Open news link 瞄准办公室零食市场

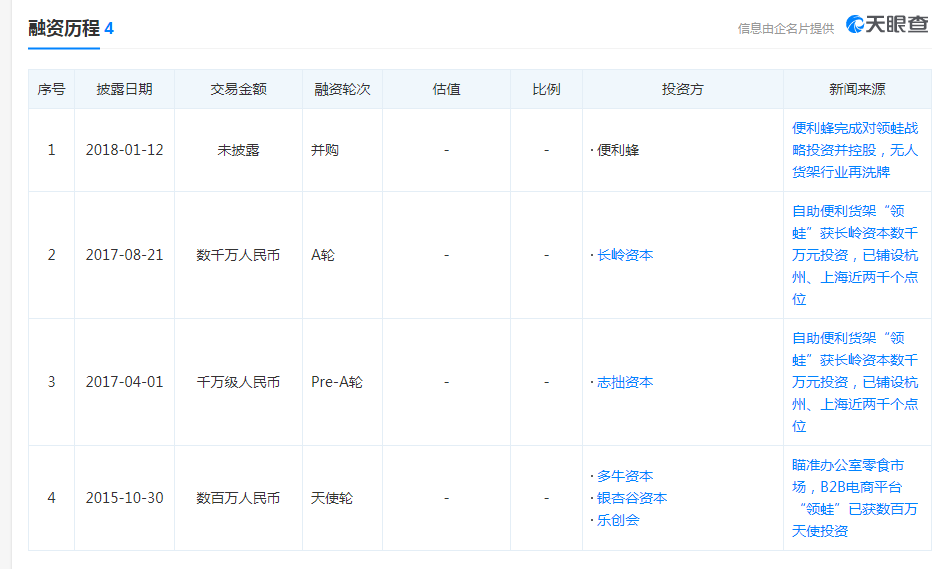855,498
